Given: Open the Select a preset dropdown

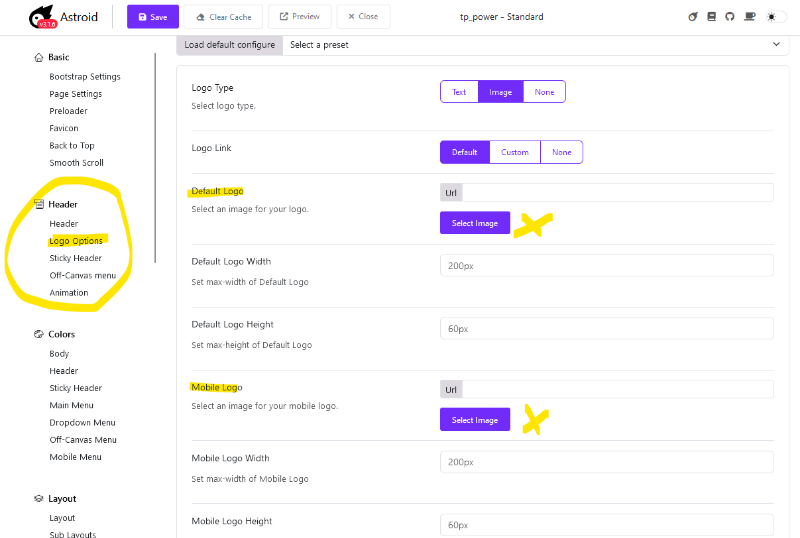Looking at the screenshot, I should coord(536,45).
